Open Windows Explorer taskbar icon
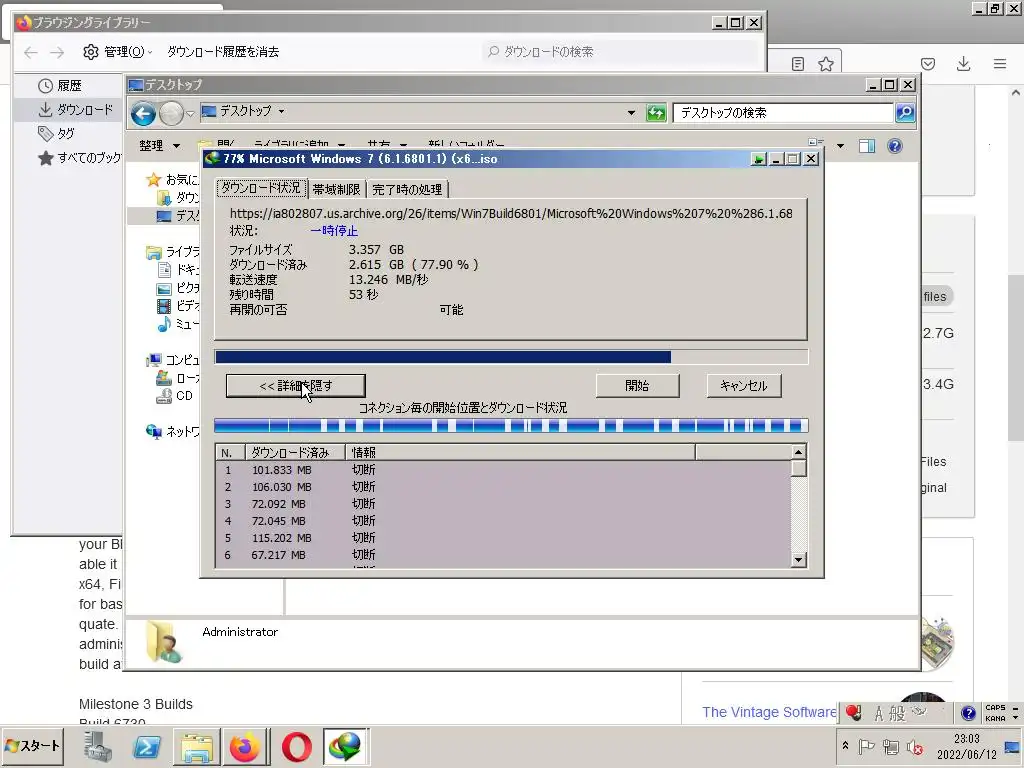1024x768 pixels. click(x=197, y=746)
